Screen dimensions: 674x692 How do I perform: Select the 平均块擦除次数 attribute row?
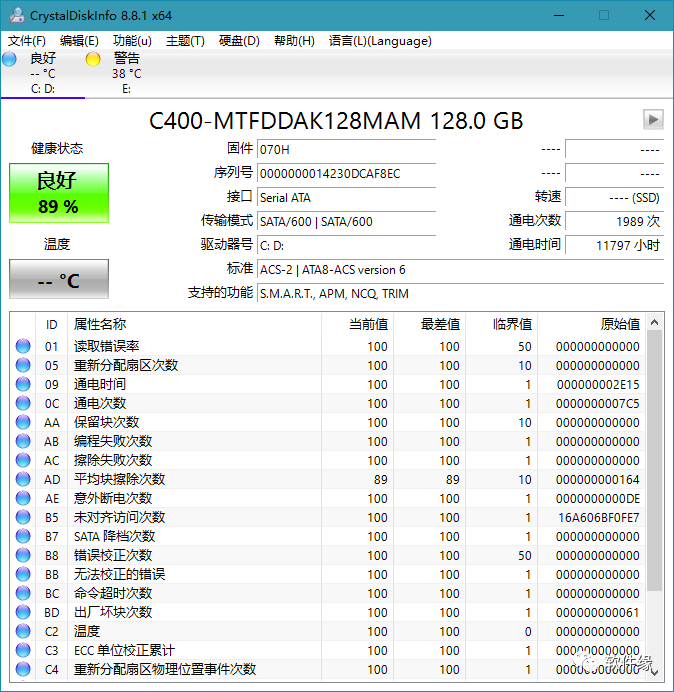(x=328, y=479)
